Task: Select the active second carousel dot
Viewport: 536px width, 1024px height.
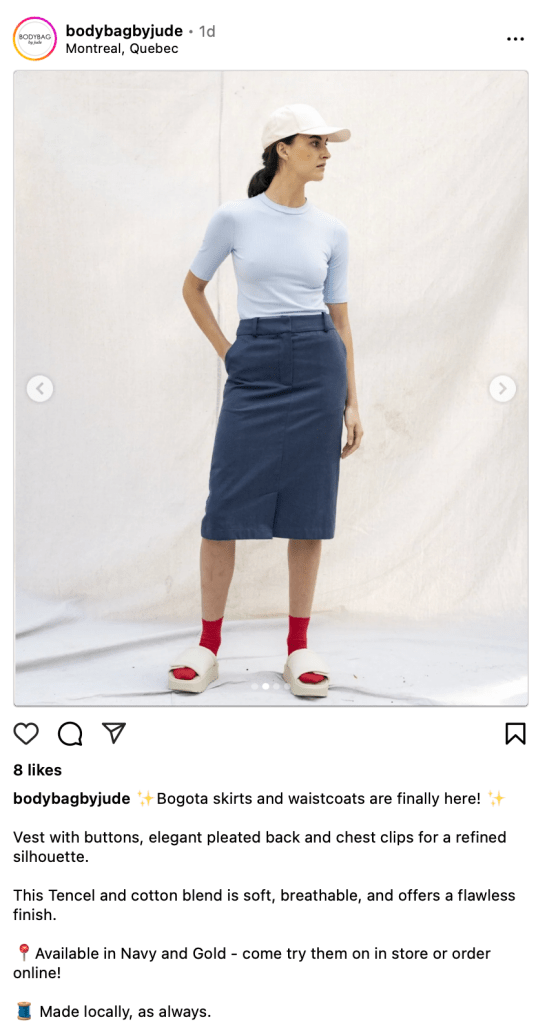Action: (x=266, y=686)
